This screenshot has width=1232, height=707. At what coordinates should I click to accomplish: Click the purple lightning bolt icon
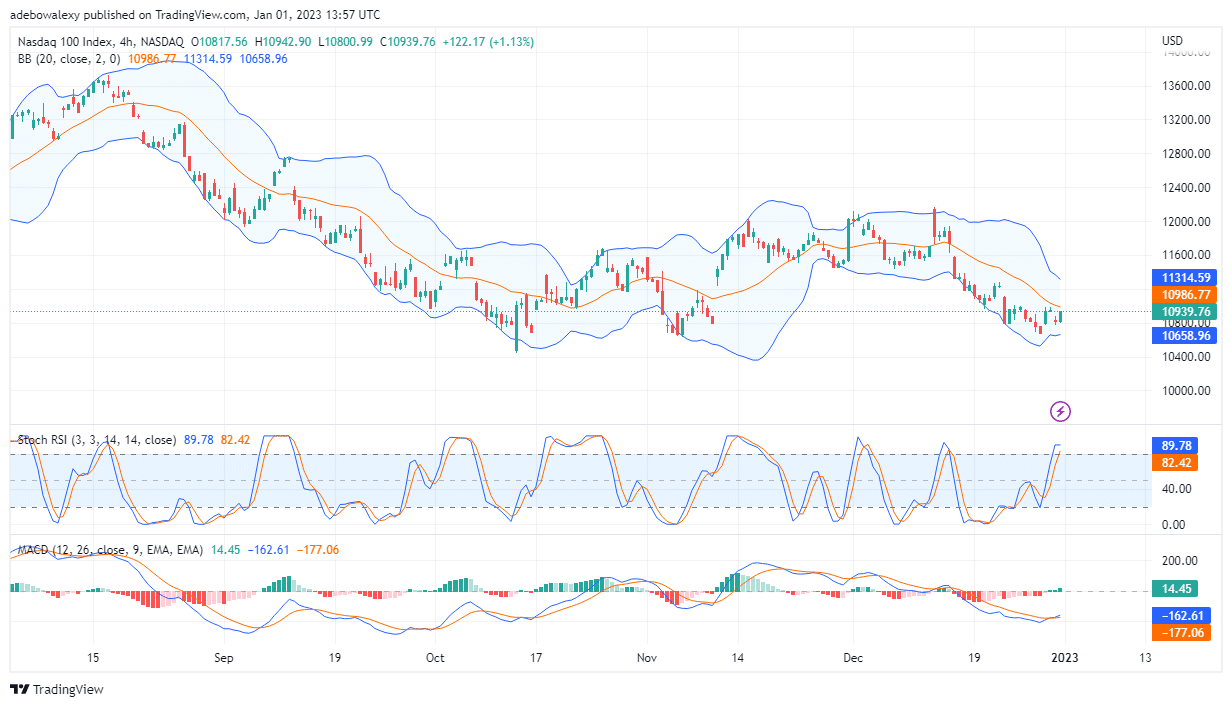click(1061, 411)
